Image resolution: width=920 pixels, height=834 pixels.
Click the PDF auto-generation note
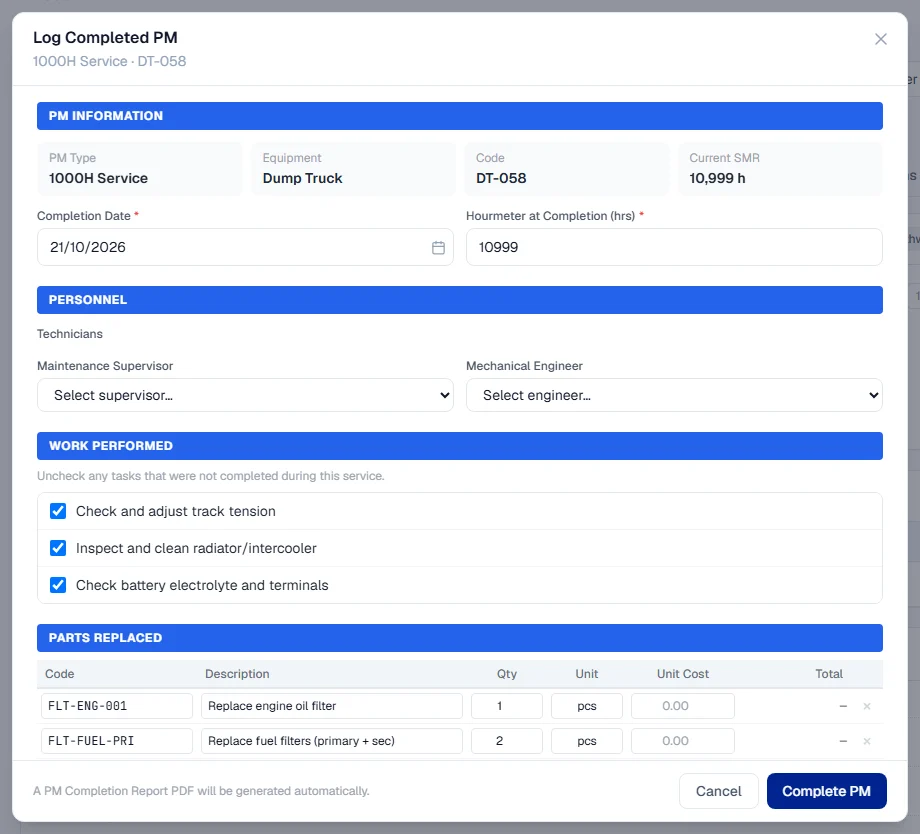[x=201, y=791]
